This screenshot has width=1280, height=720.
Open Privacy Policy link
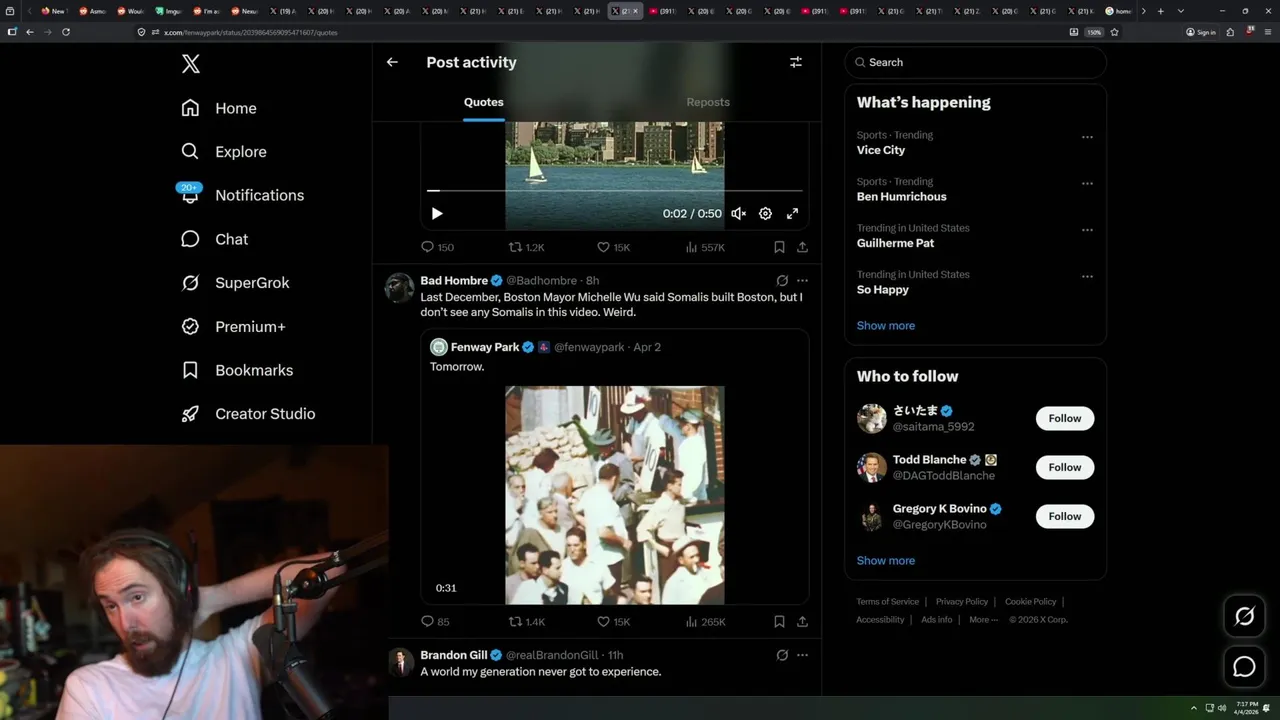point(962,602)
